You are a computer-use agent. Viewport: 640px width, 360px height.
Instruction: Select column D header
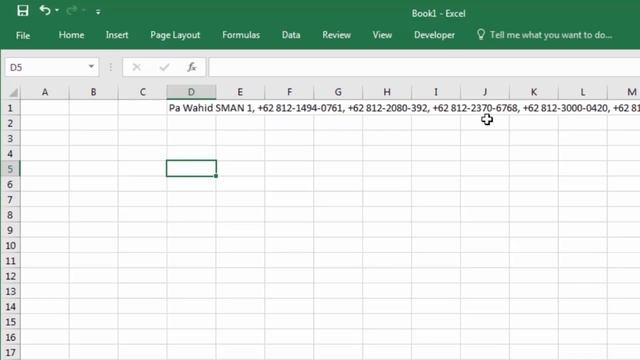pyautogui.click(x=191, y=92)
